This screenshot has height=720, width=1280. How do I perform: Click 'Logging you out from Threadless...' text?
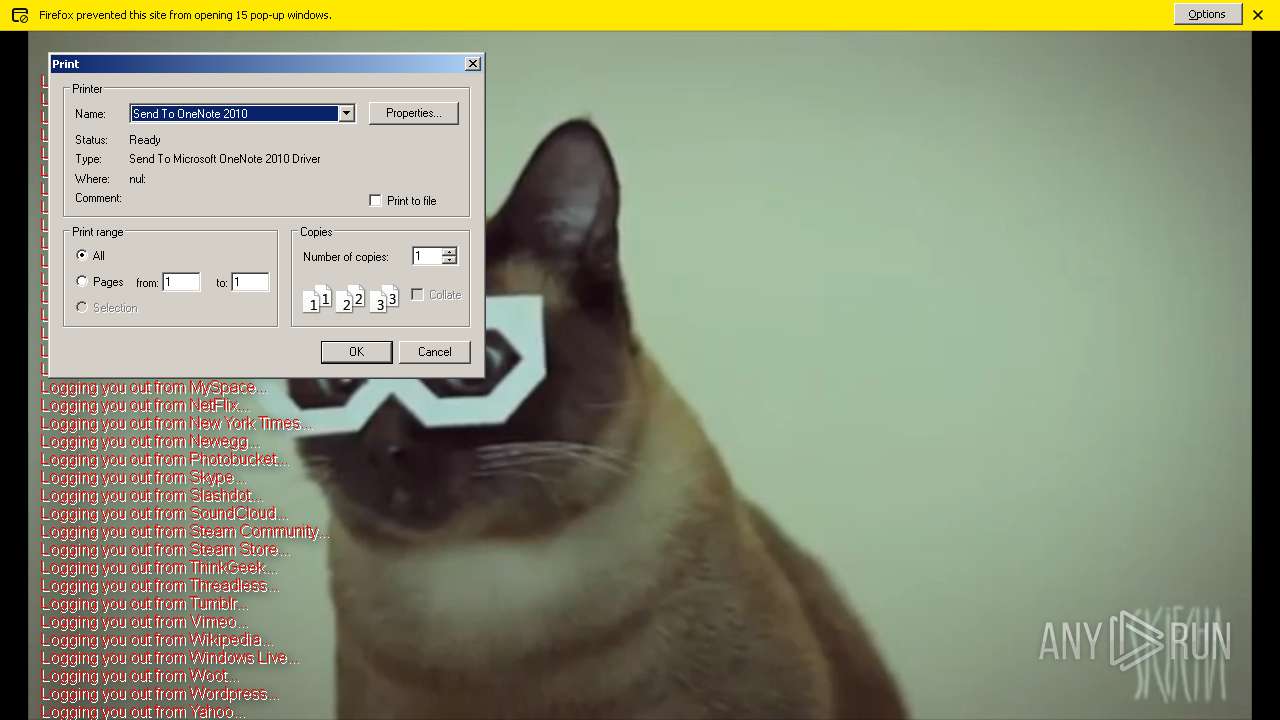(x=160, y=585)
